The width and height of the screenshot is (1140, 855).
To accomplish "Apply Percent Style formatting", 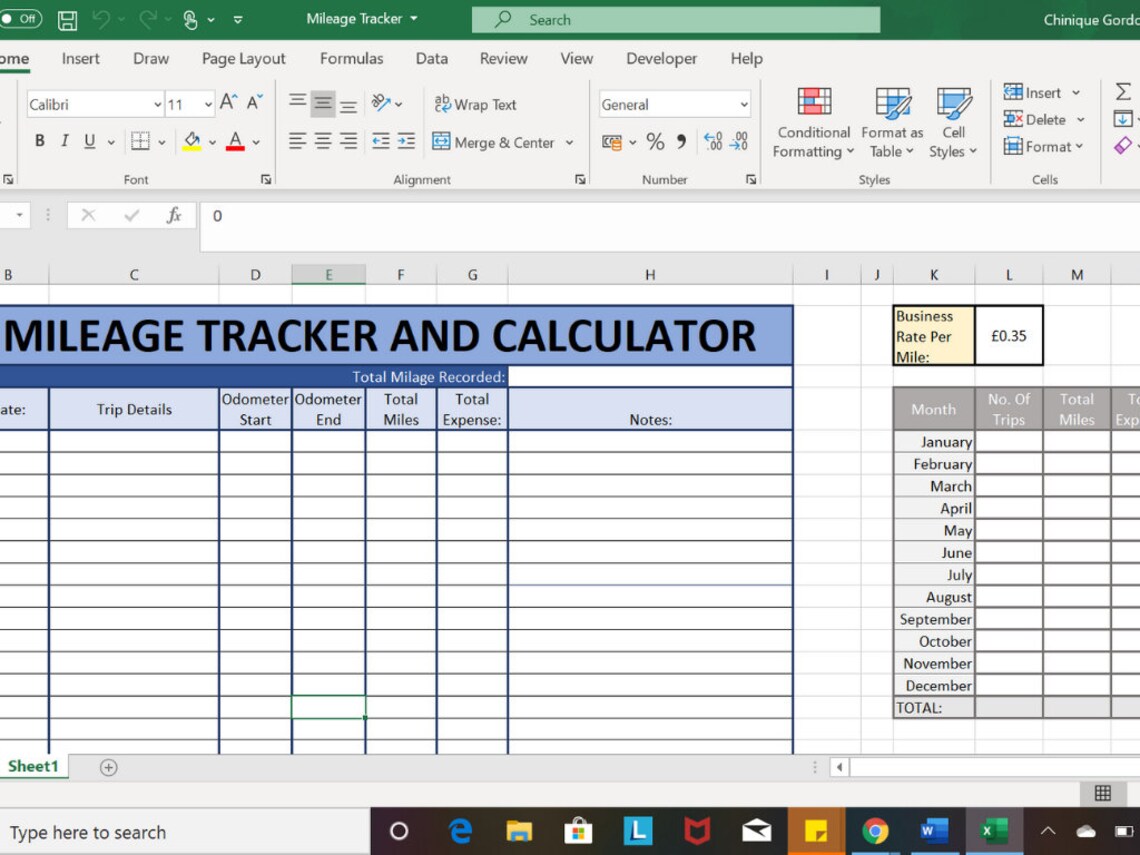I will click(x=656, y=142).
